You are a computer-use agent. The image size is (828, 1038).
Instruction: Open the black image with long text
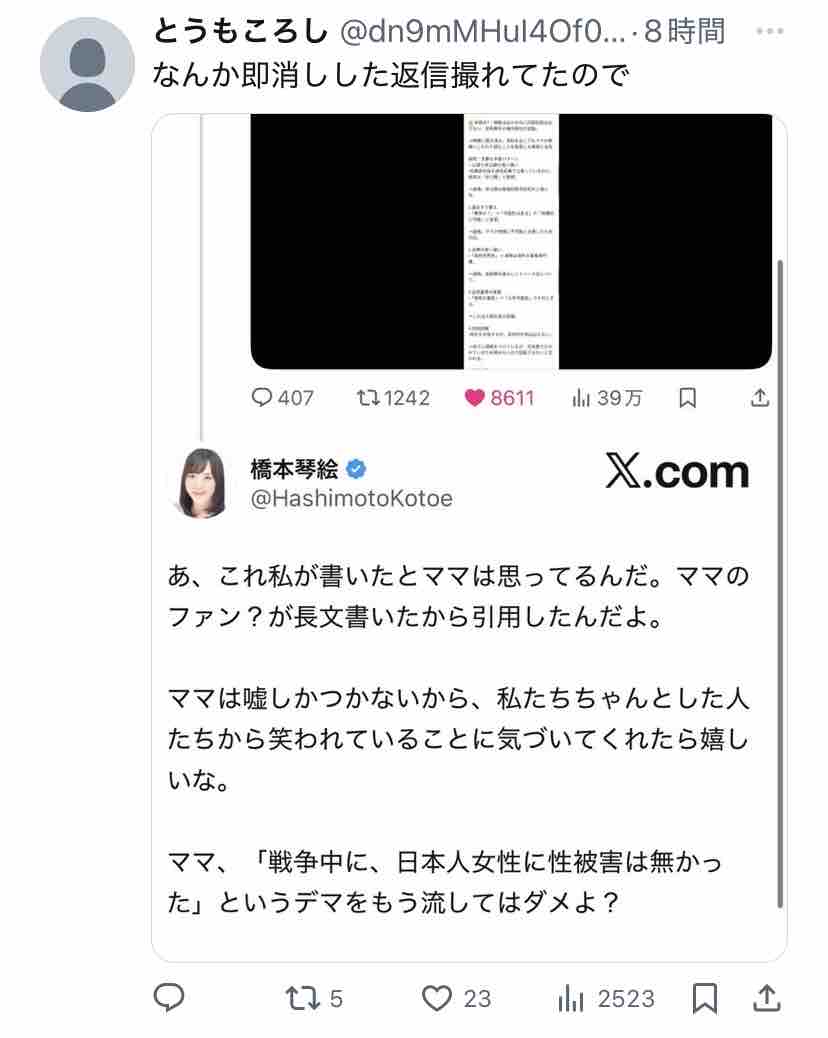[x=511, y=242]
